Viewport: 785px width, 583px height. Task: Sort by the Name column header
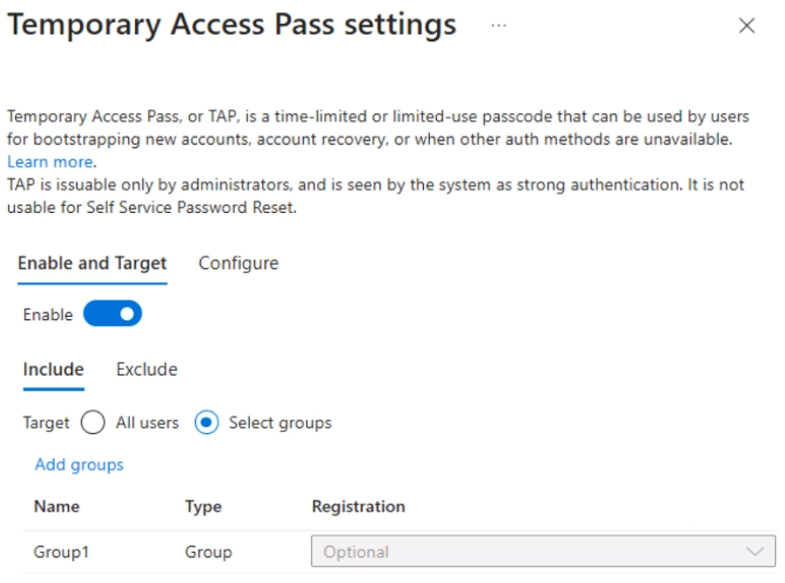tap(57, 507)
